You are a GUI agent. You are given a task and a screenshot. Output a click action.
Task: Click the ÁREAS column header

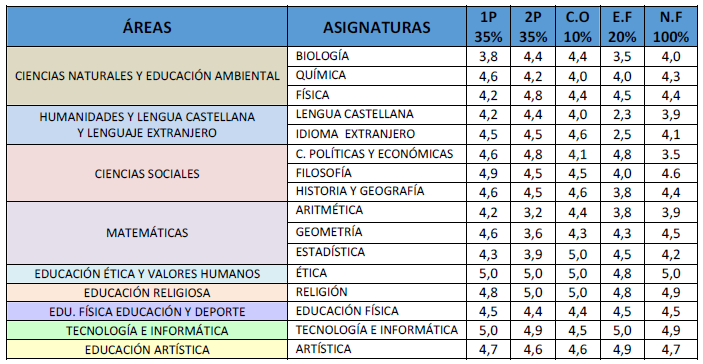pos(147,27)
